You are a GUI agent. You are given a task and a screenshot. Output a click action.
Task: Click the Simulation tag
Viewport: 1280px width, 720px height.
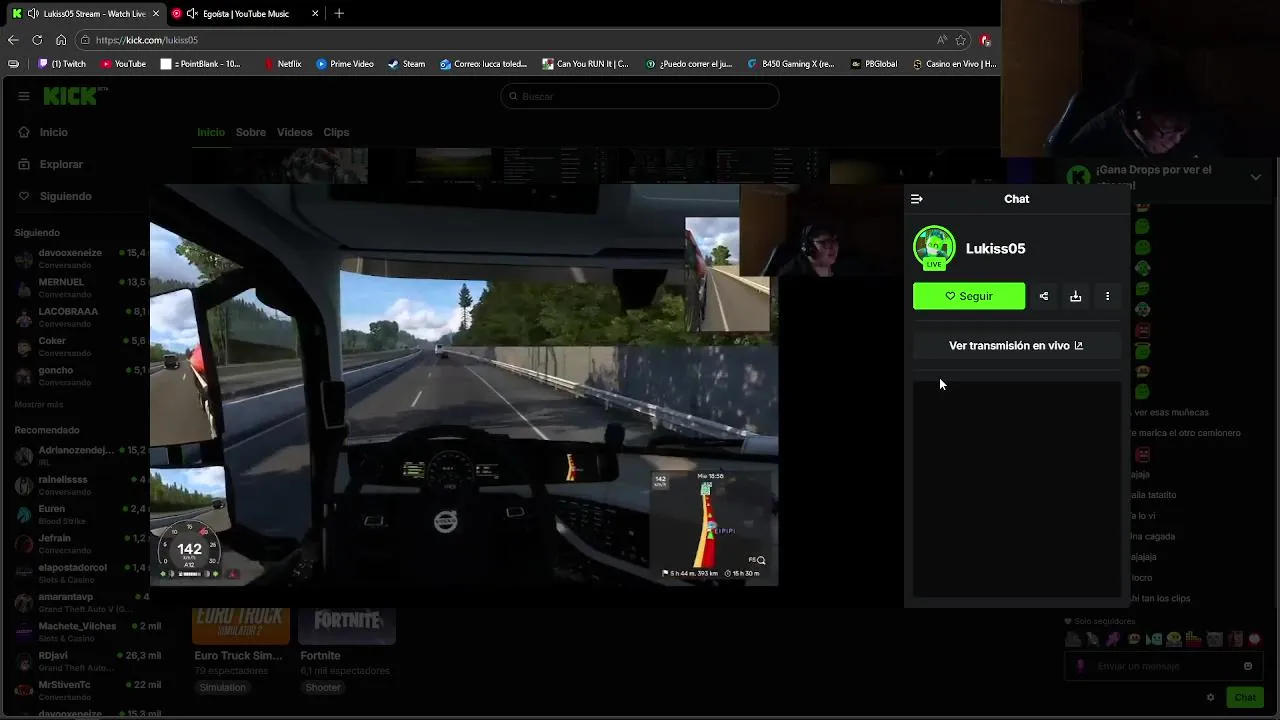pos(222,687)
